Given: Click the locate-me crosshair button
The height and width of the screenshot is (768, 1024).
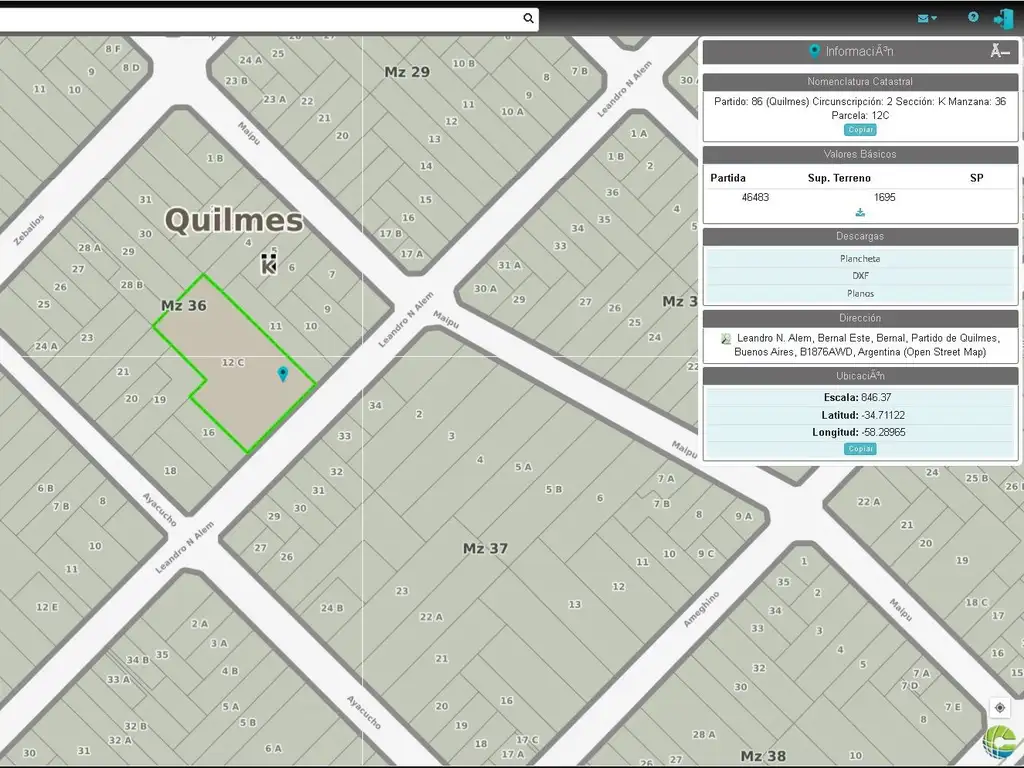Looking at the screenshot, I should pos(1000,708).
